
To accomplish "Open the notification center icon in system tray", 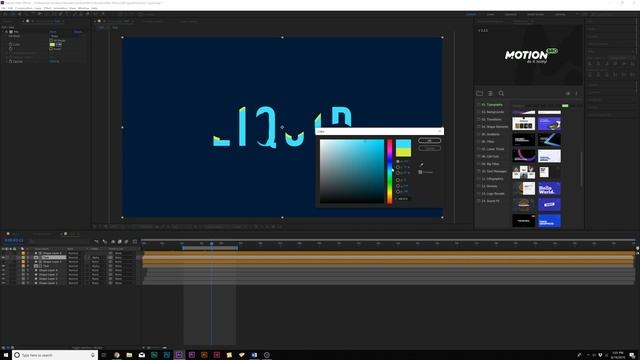I will tap(632, 355).
